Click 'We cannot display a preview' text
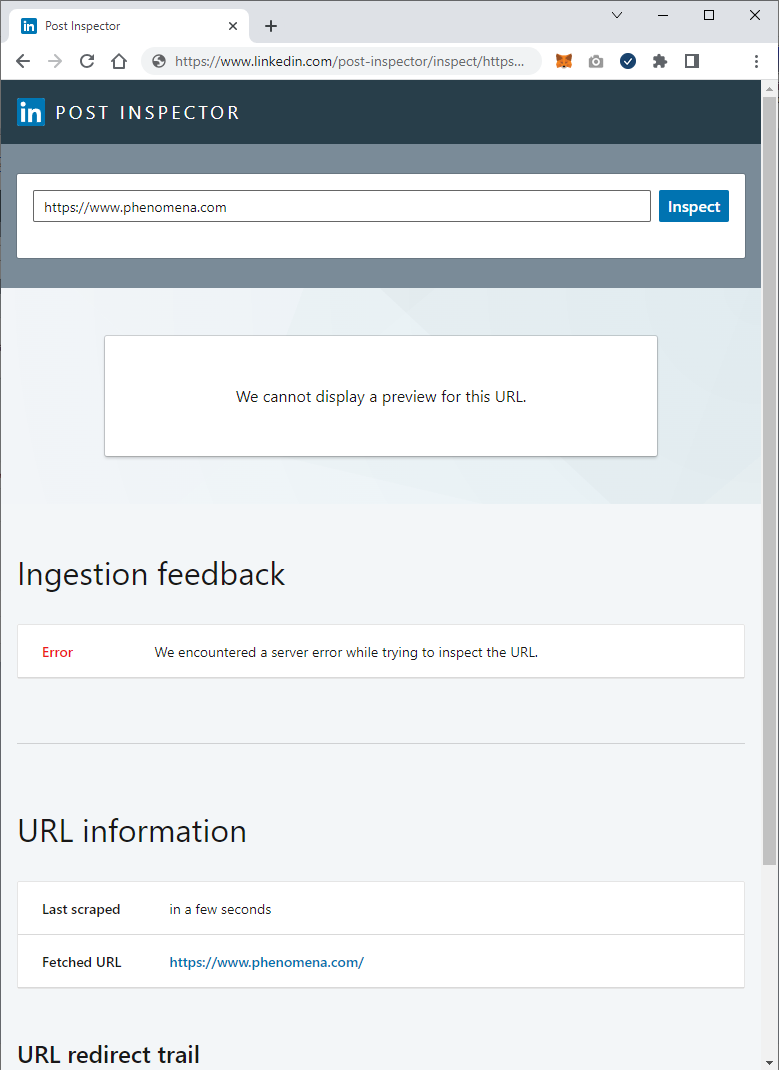This screenshot has width=779, height=1070. coord(381,396)
